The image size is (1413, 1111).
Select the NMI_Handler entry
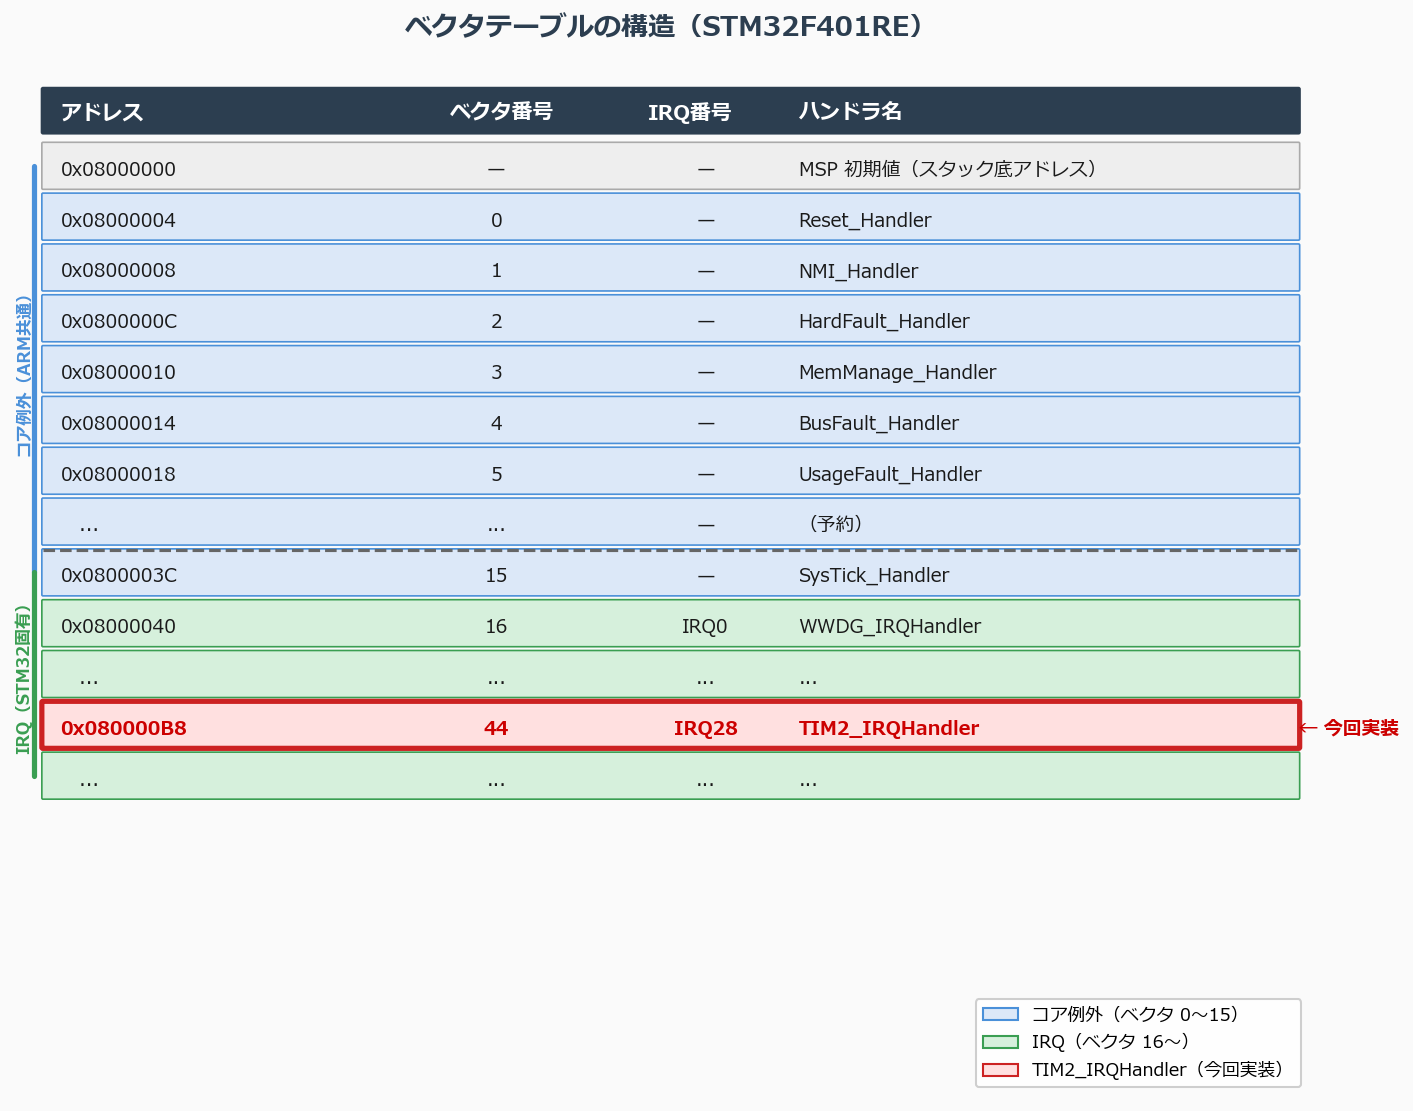click(670, 270)
